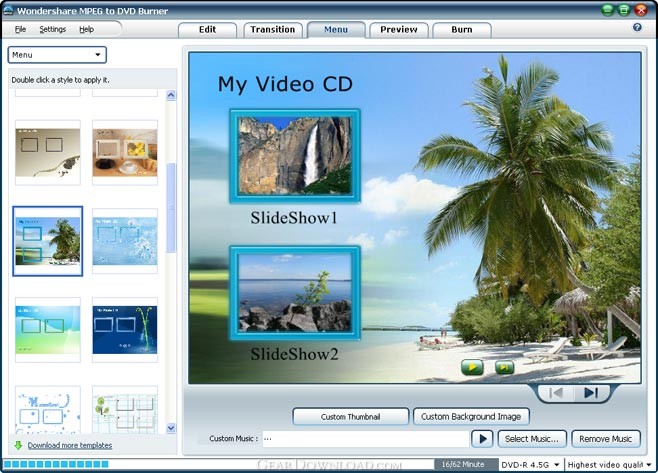Go to the previous menu page arrow

point(556,393)
